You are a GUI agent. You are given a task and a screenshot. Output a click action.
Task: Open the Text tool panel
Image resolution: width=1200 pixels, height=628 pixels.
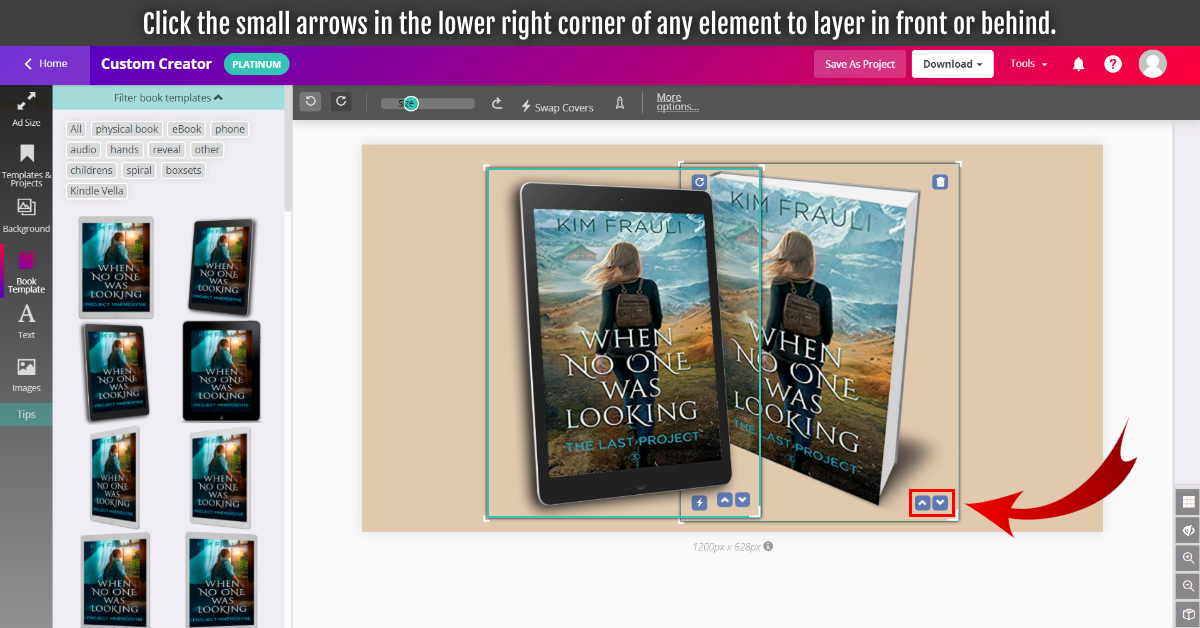point(26,322)
